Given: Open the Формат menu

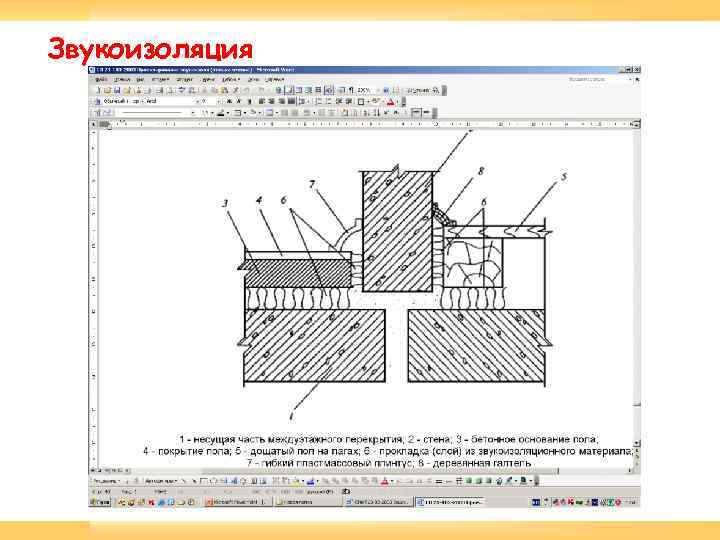Looking at the screenshot, I should (x=185, y=79).
